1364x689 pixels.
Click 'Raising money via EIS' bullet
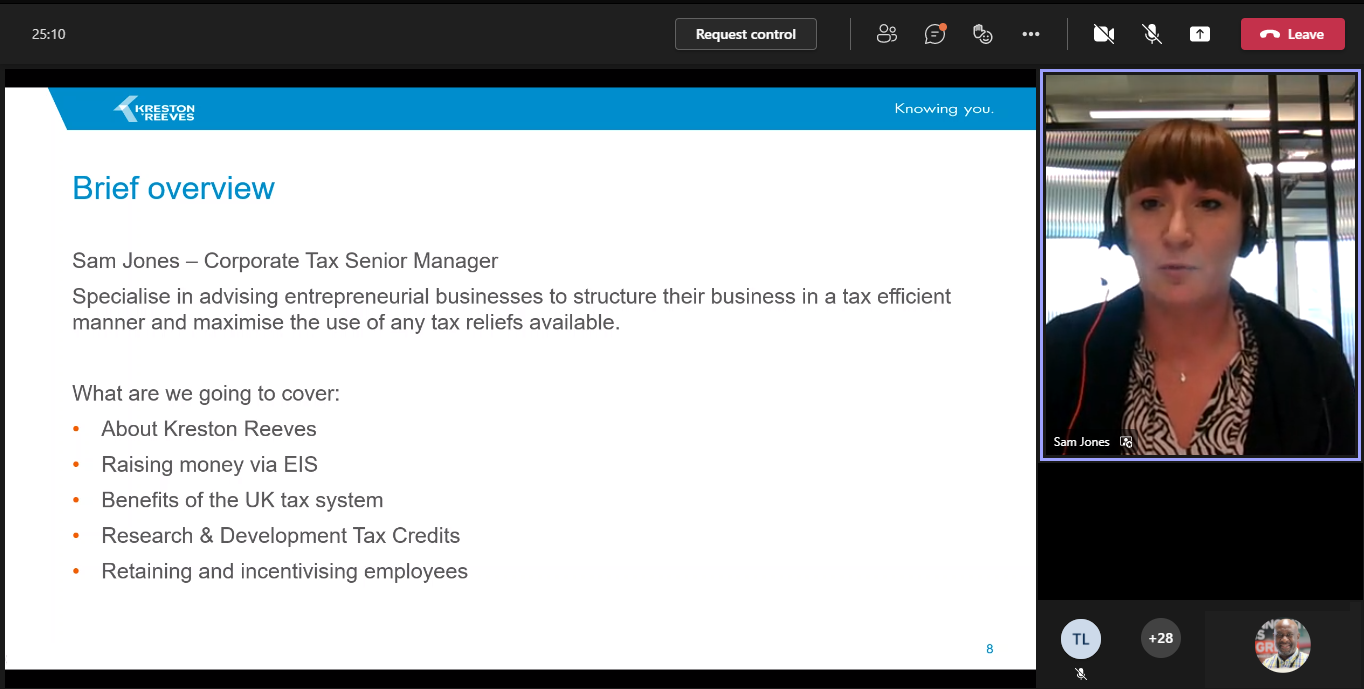pos(209,465)
